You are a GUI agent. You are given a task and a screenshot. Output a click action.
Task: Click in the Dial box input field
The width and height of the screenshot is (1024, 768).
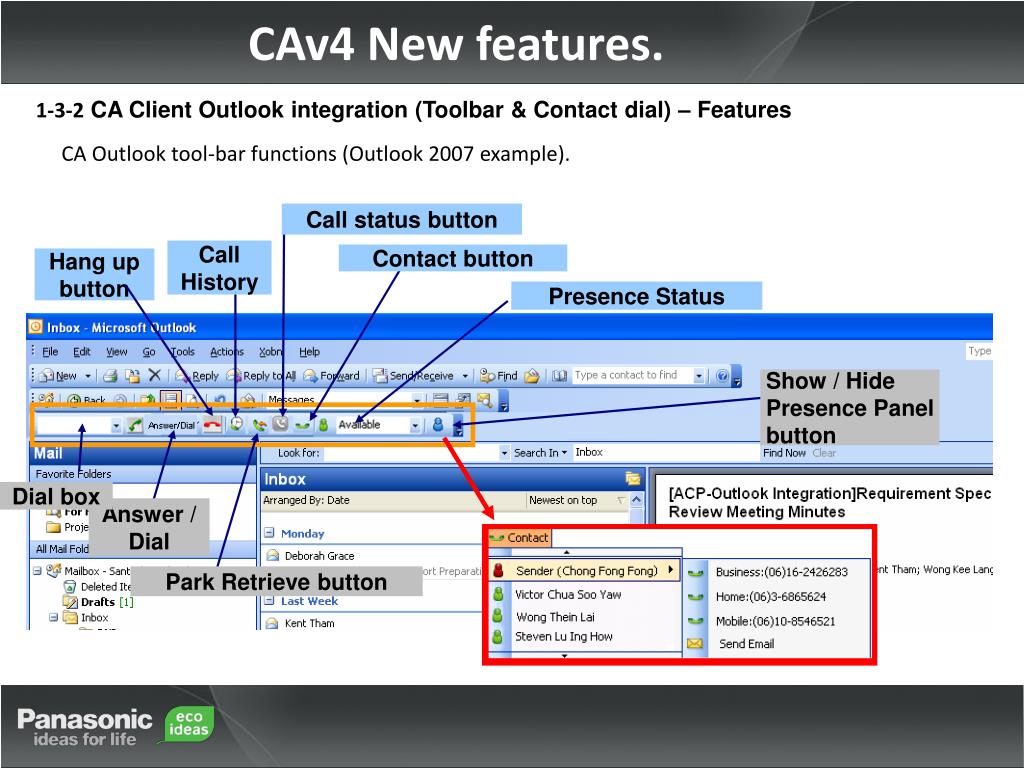tap(73, 426)
